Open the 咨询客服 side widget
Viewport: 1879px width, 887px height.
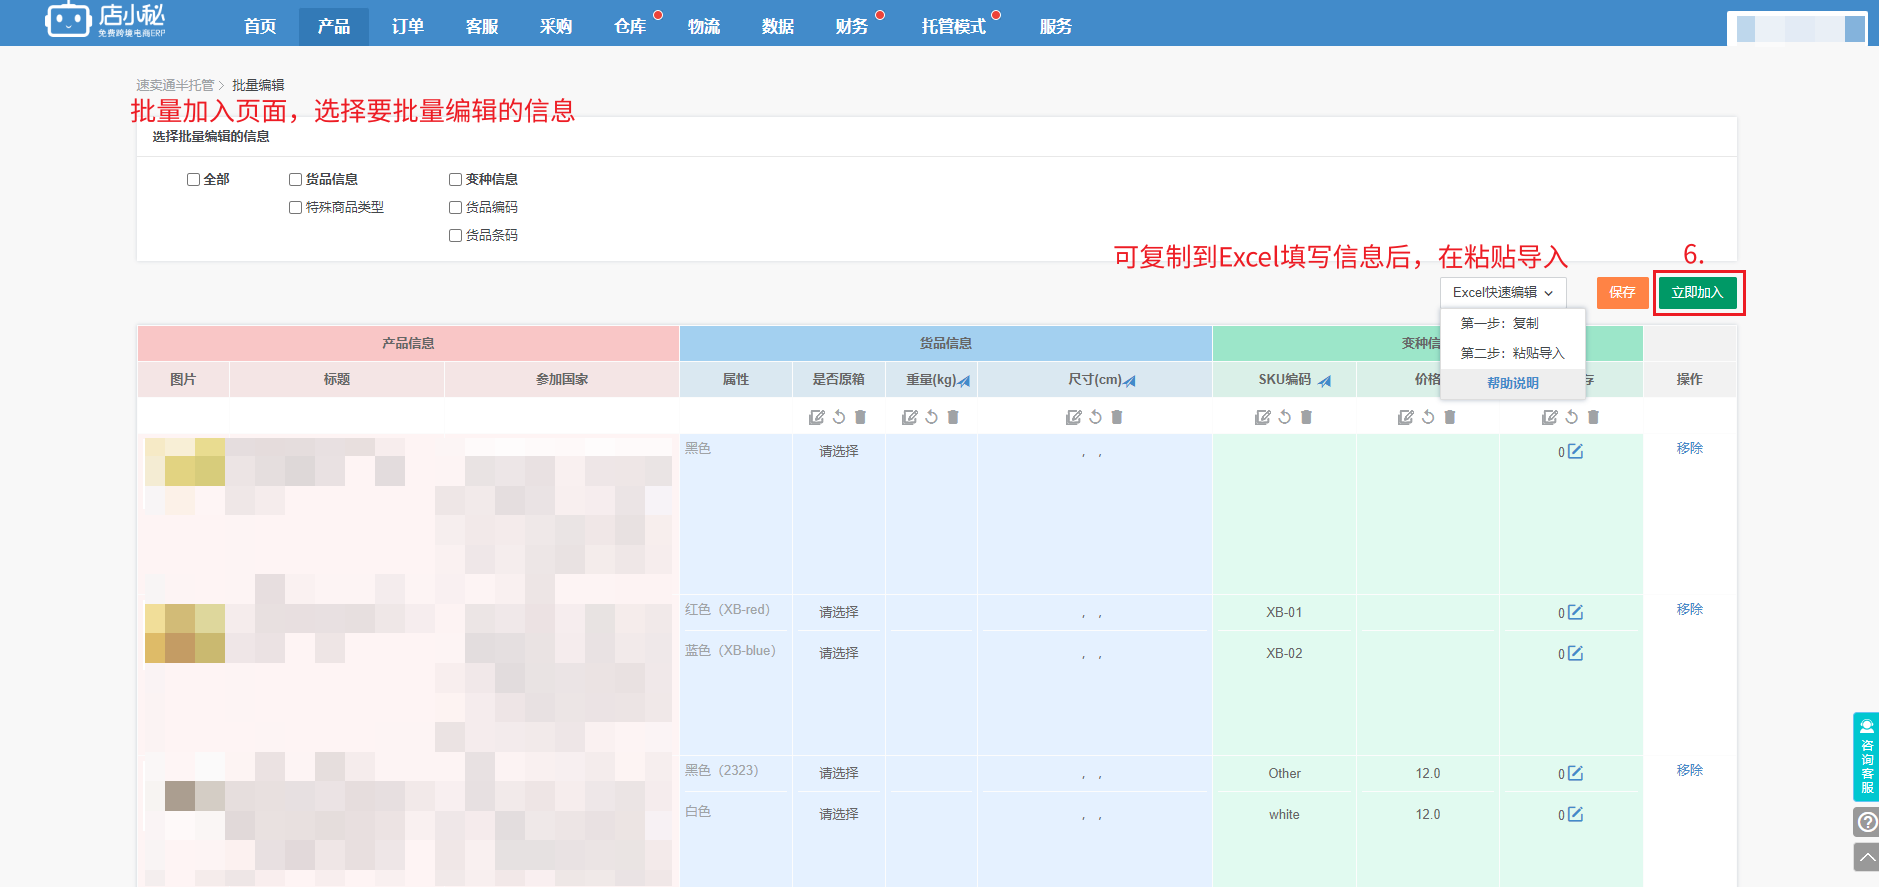click(x=1866, y=756)
